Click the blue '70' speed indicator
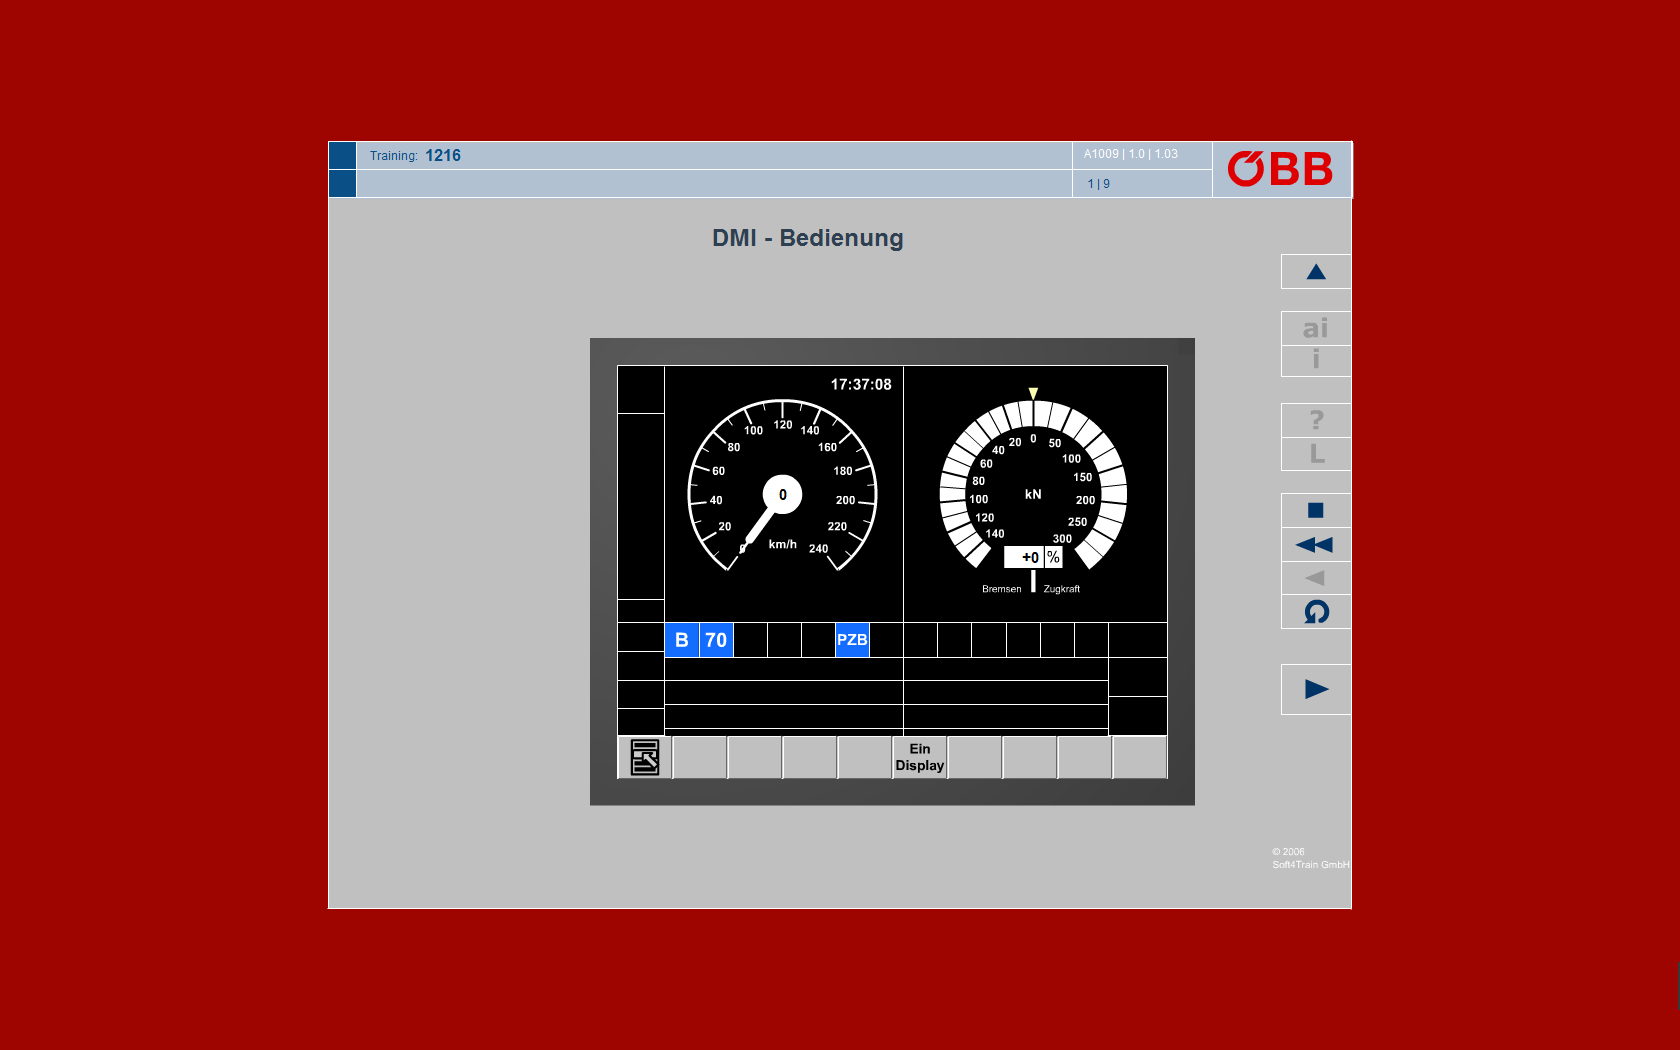 [716, 640]
